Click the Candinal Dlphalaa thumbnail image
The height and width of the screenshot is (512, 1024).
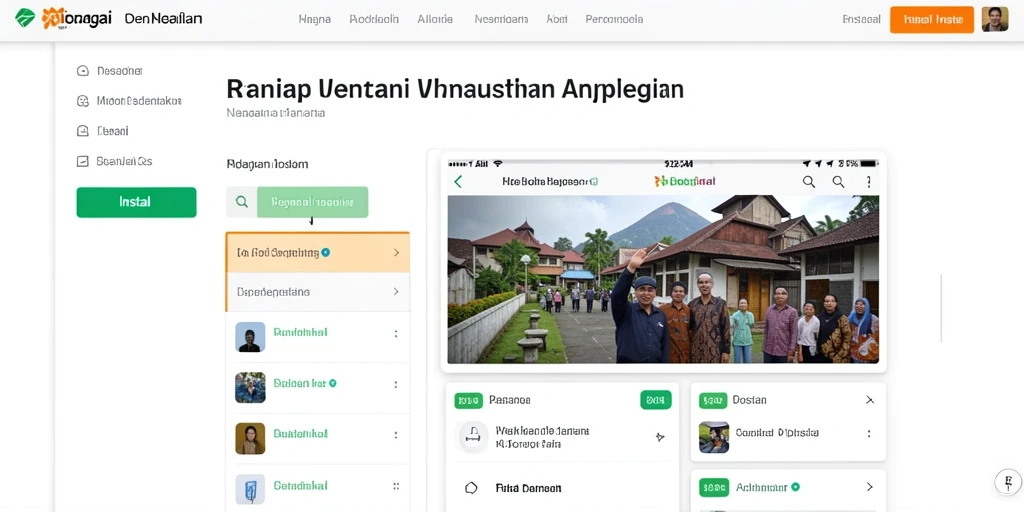tap(714, 437)
